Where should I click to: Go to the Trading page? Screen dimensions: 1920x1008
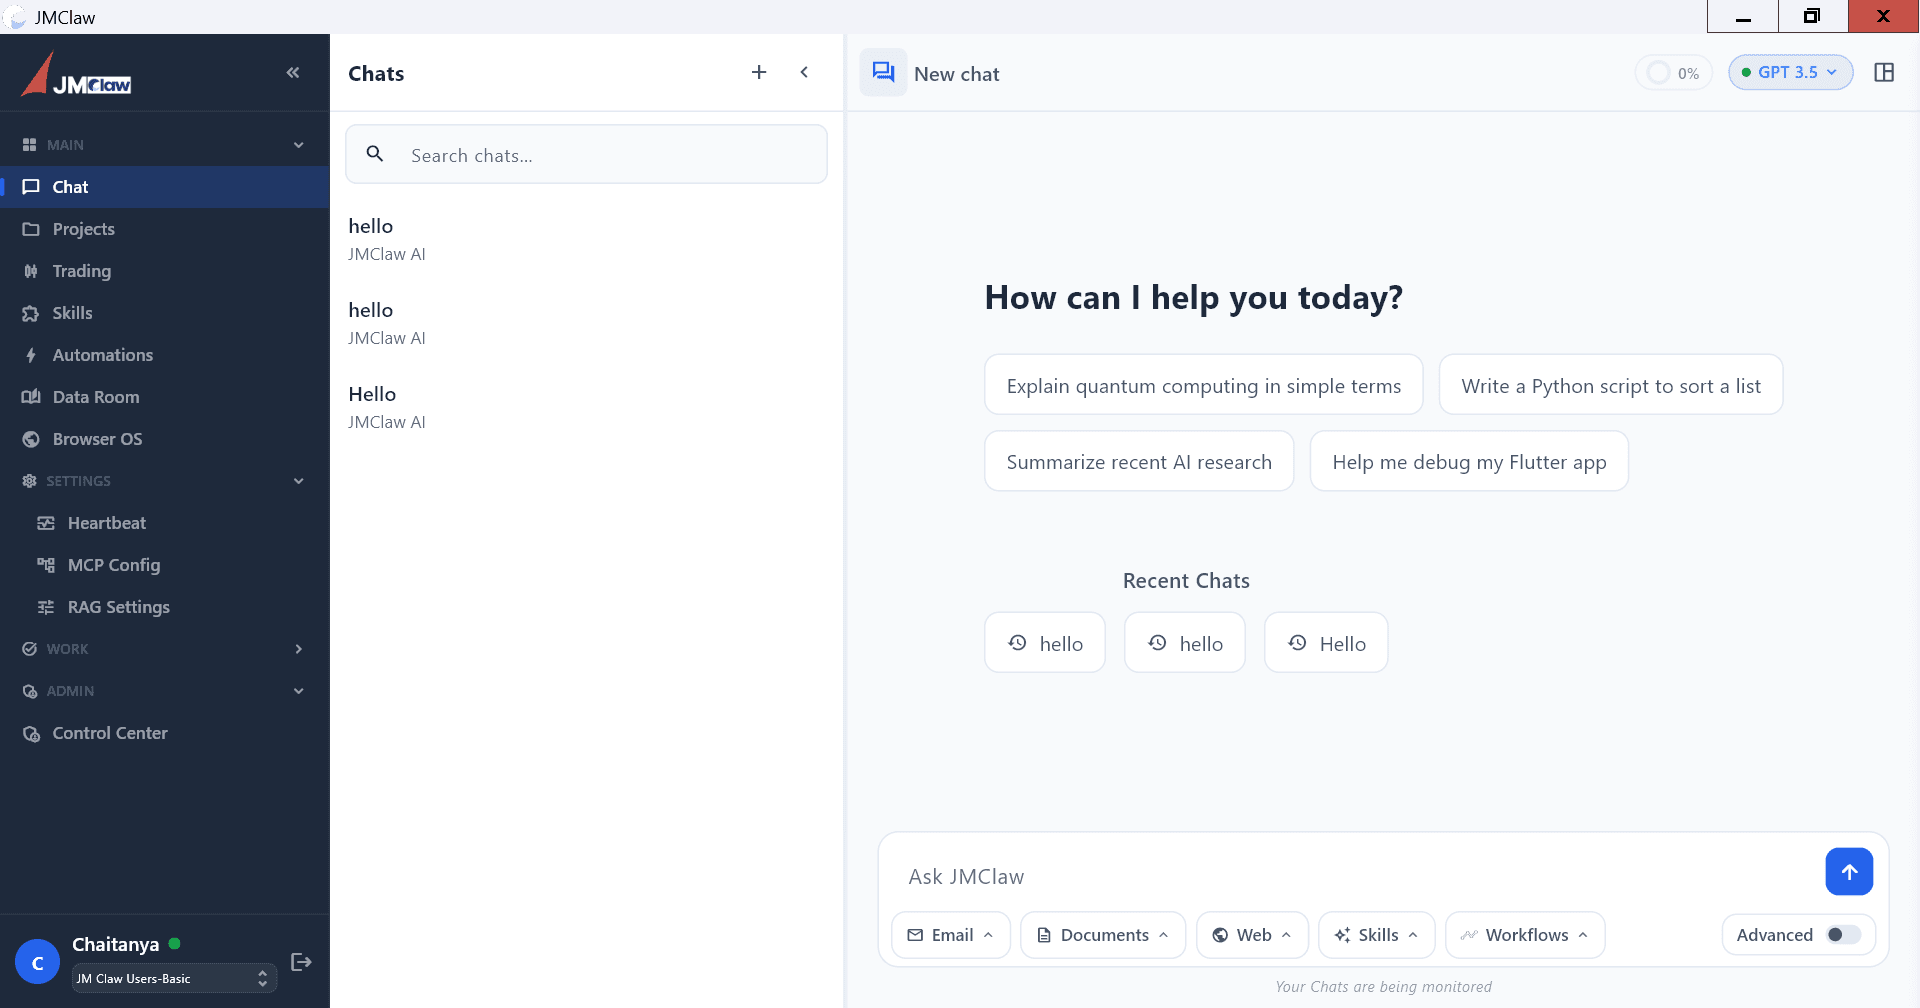[x=165, y=271]
